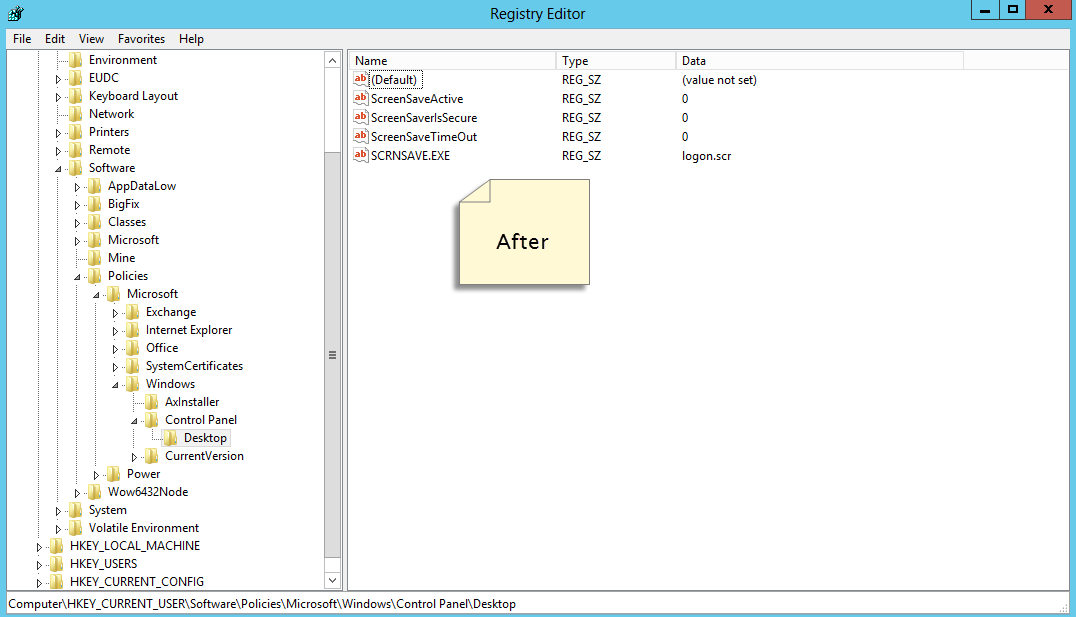This screenshot has height=617, width=1076.
Task: Expand the HKEY_LOCAL_MACHINE node
Action: point(38,545)
